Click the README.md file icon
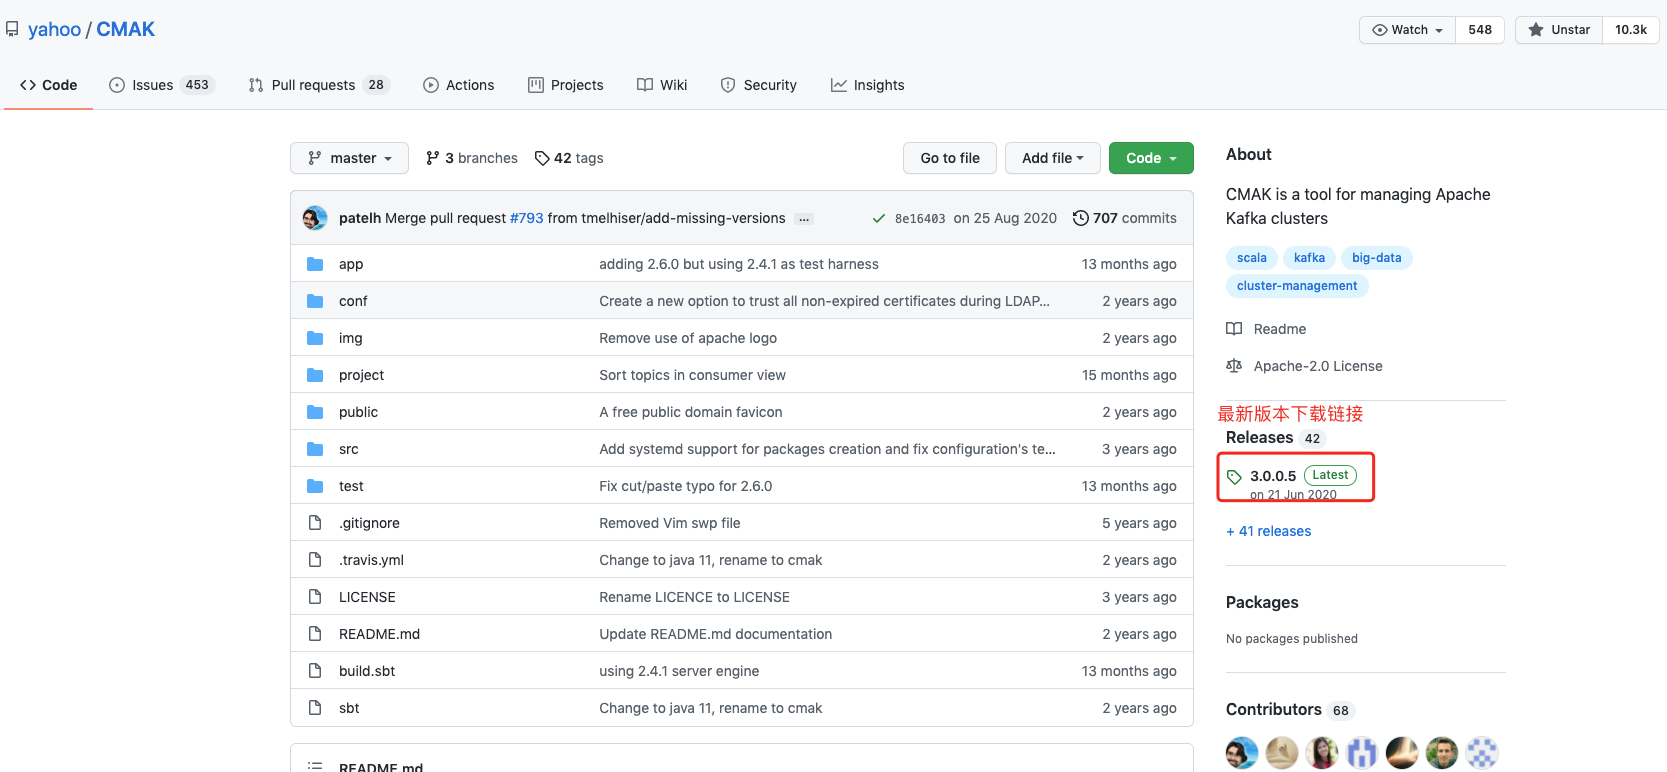 (x=315, y=634)
